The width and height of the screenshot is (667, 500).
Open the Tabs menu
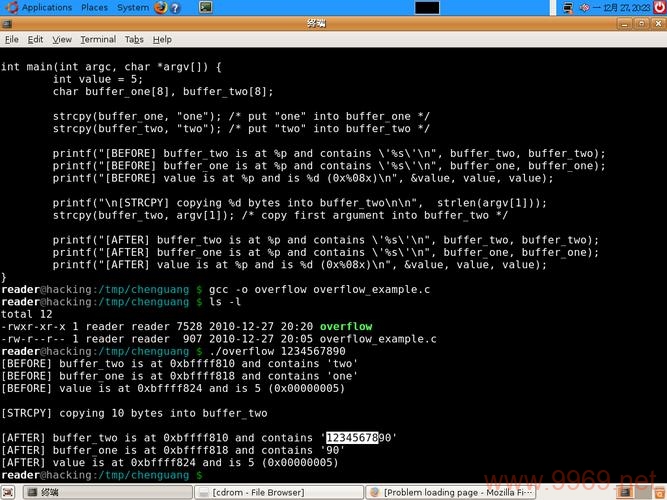point(134,40)
